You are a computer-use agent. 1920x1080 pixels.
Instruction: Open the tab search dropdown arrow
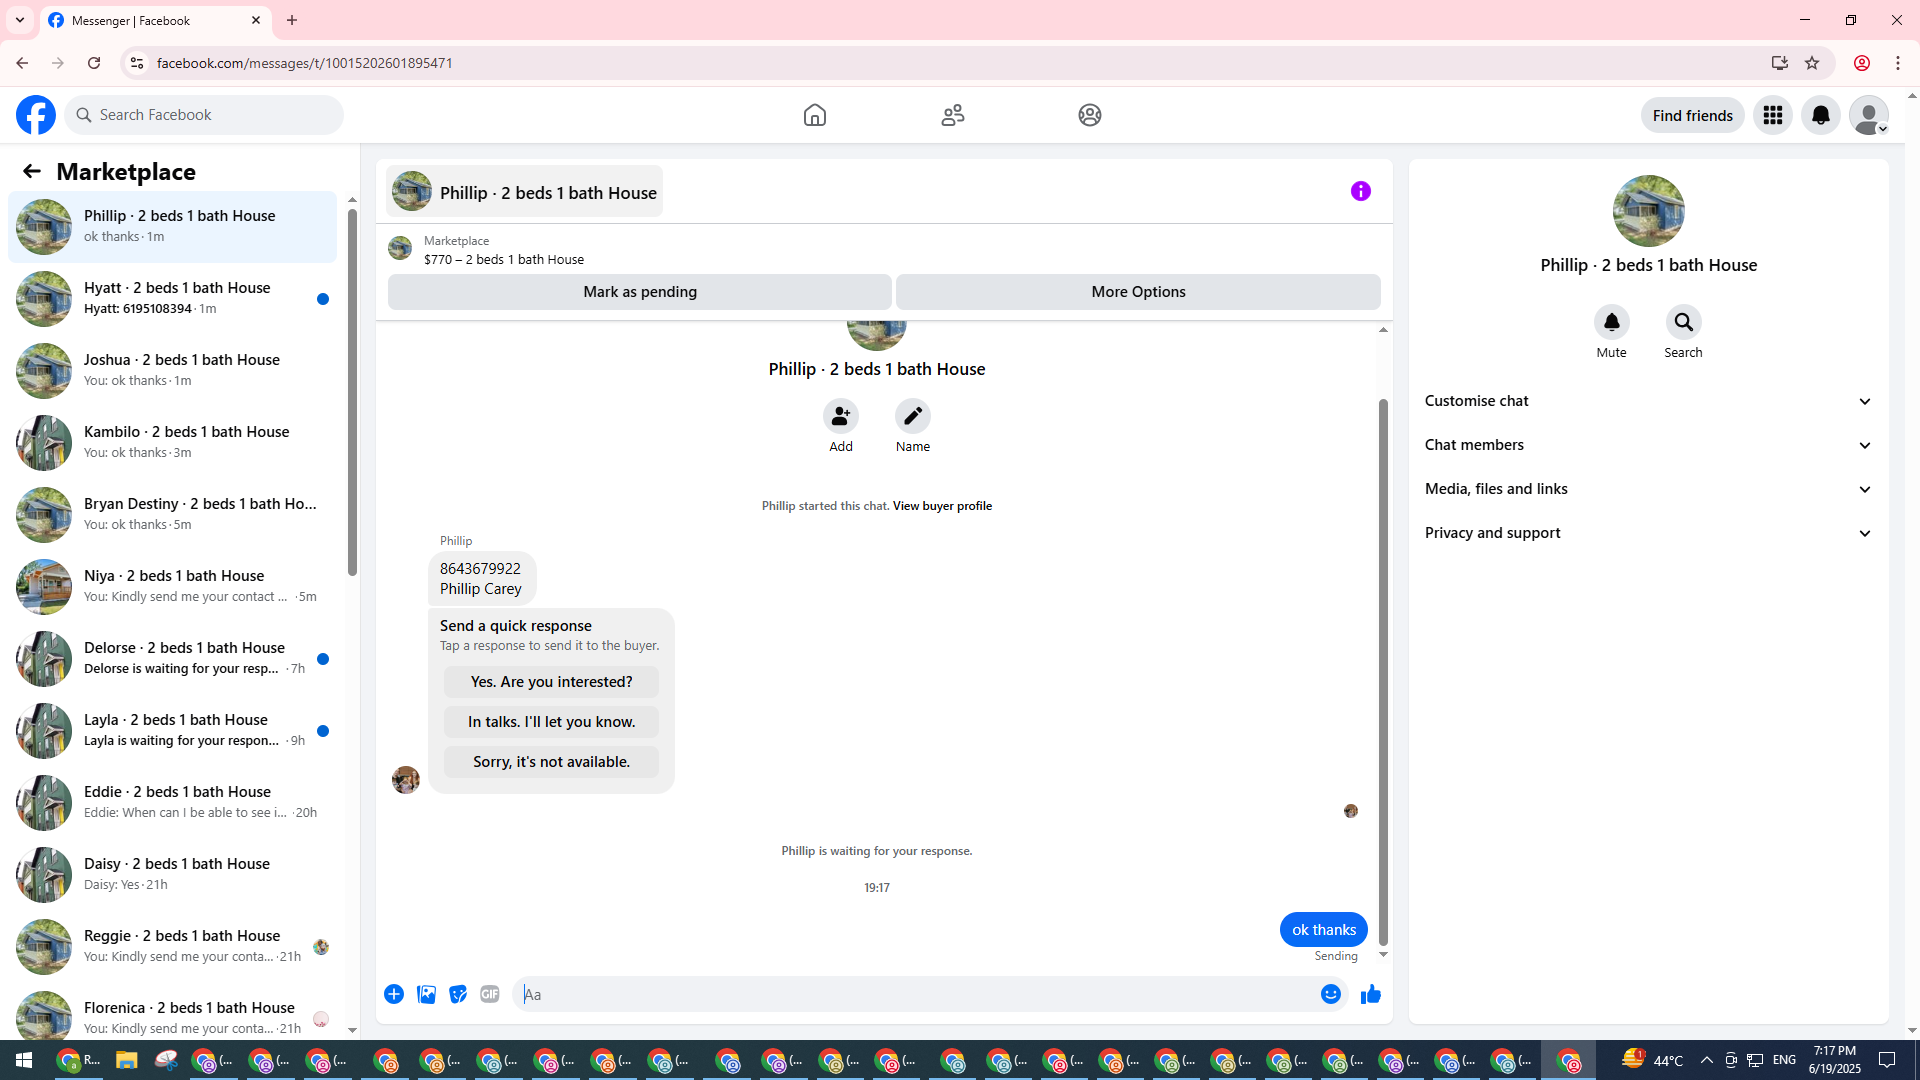click(x=20, y=20)
